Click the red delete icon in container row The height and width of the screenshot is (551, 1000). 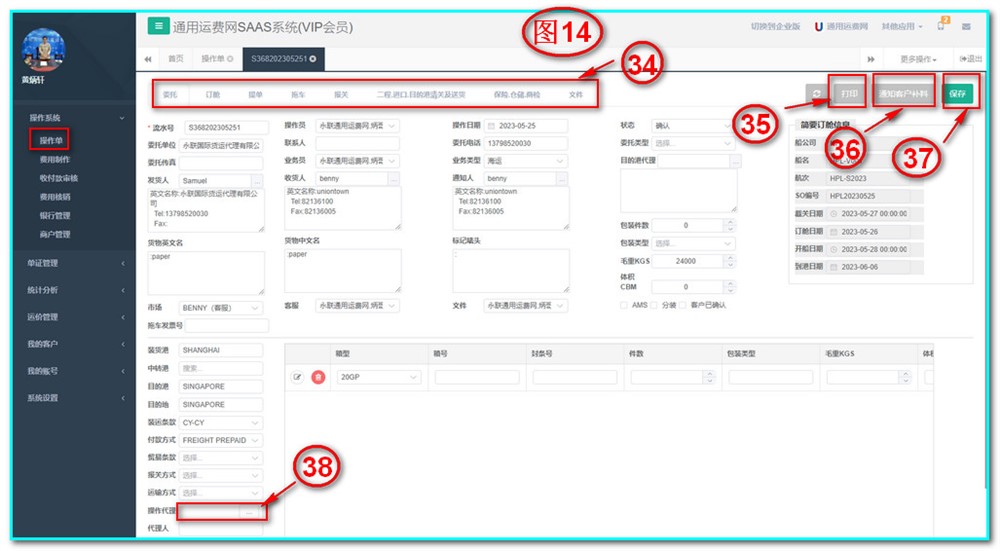coord(318,377)
